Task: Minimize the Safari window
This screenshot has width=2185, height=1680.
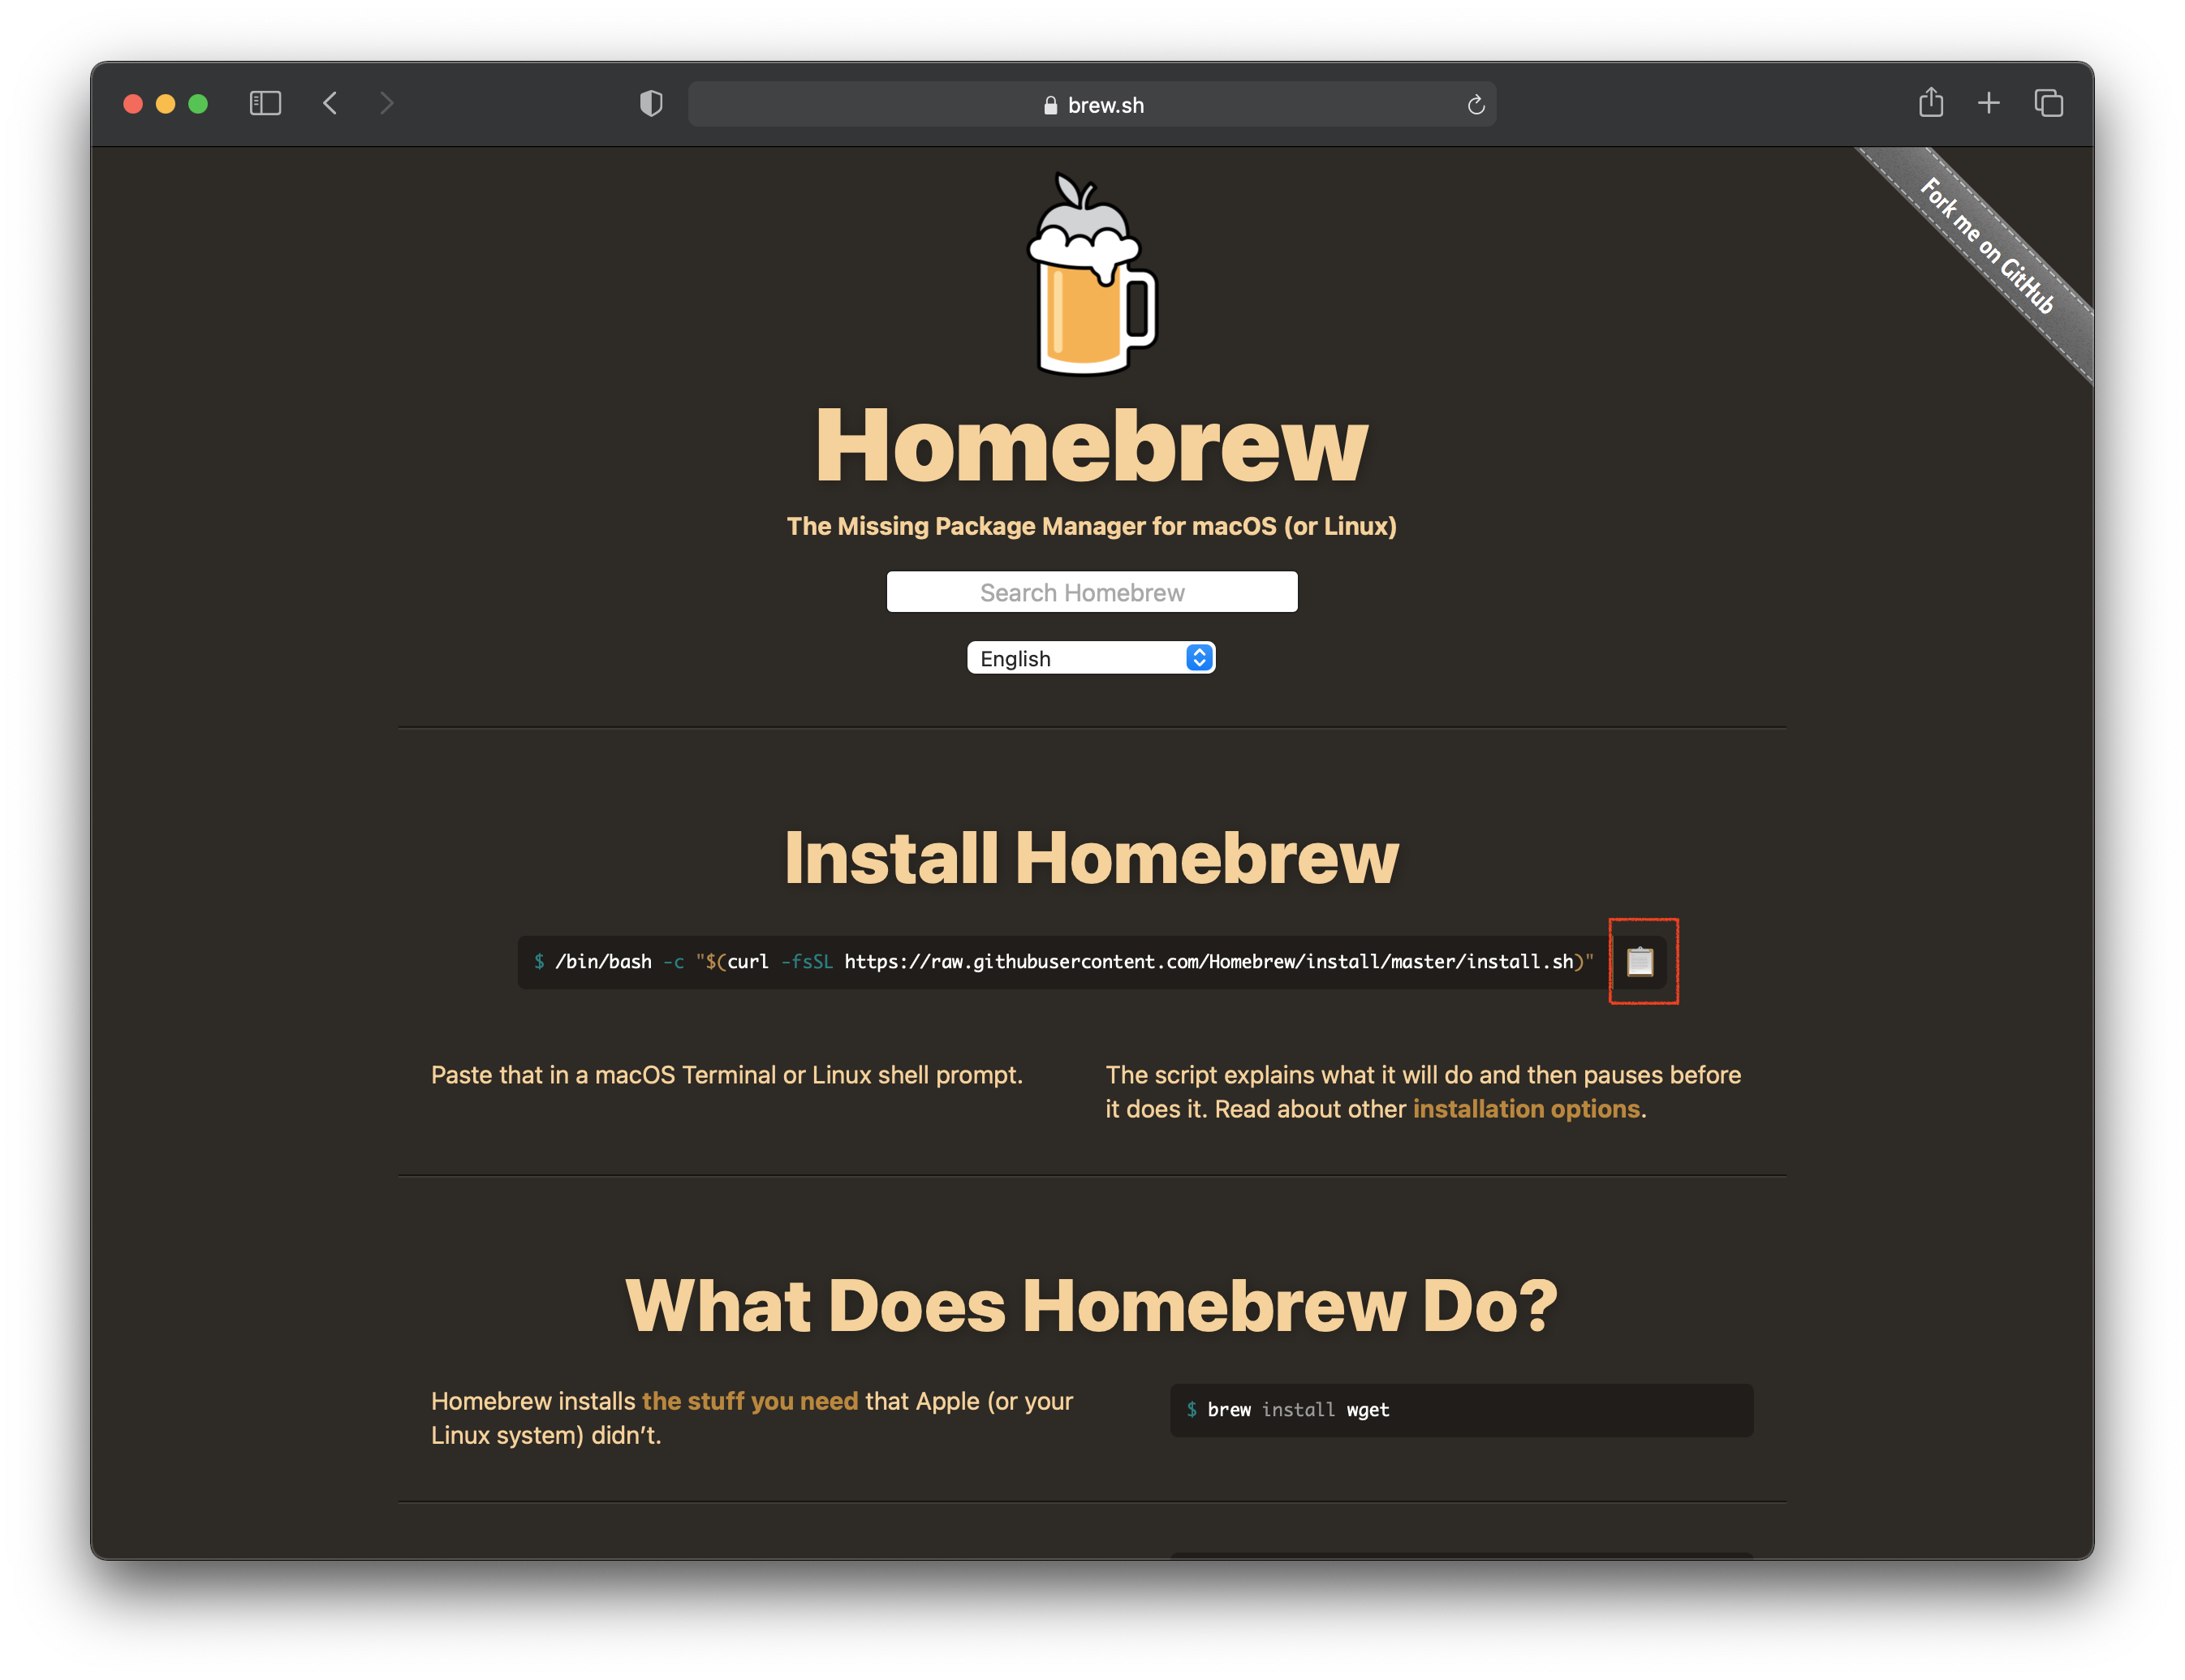Action: (166, 104)
